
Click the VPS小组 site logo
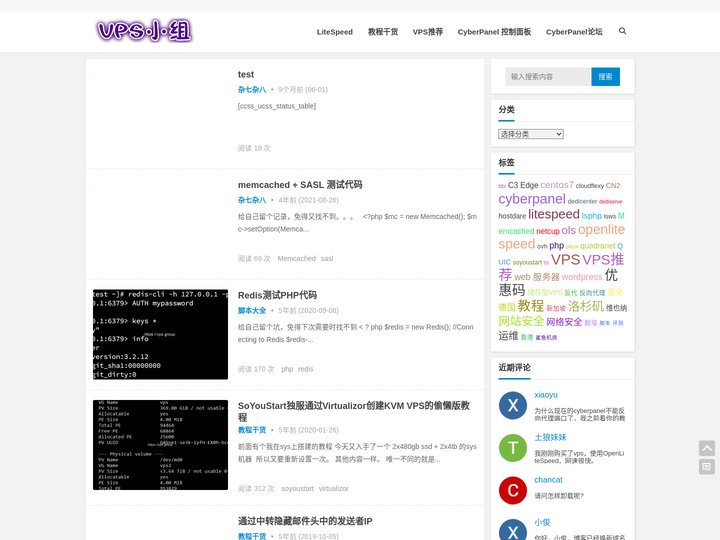click(x=144, y=31)
